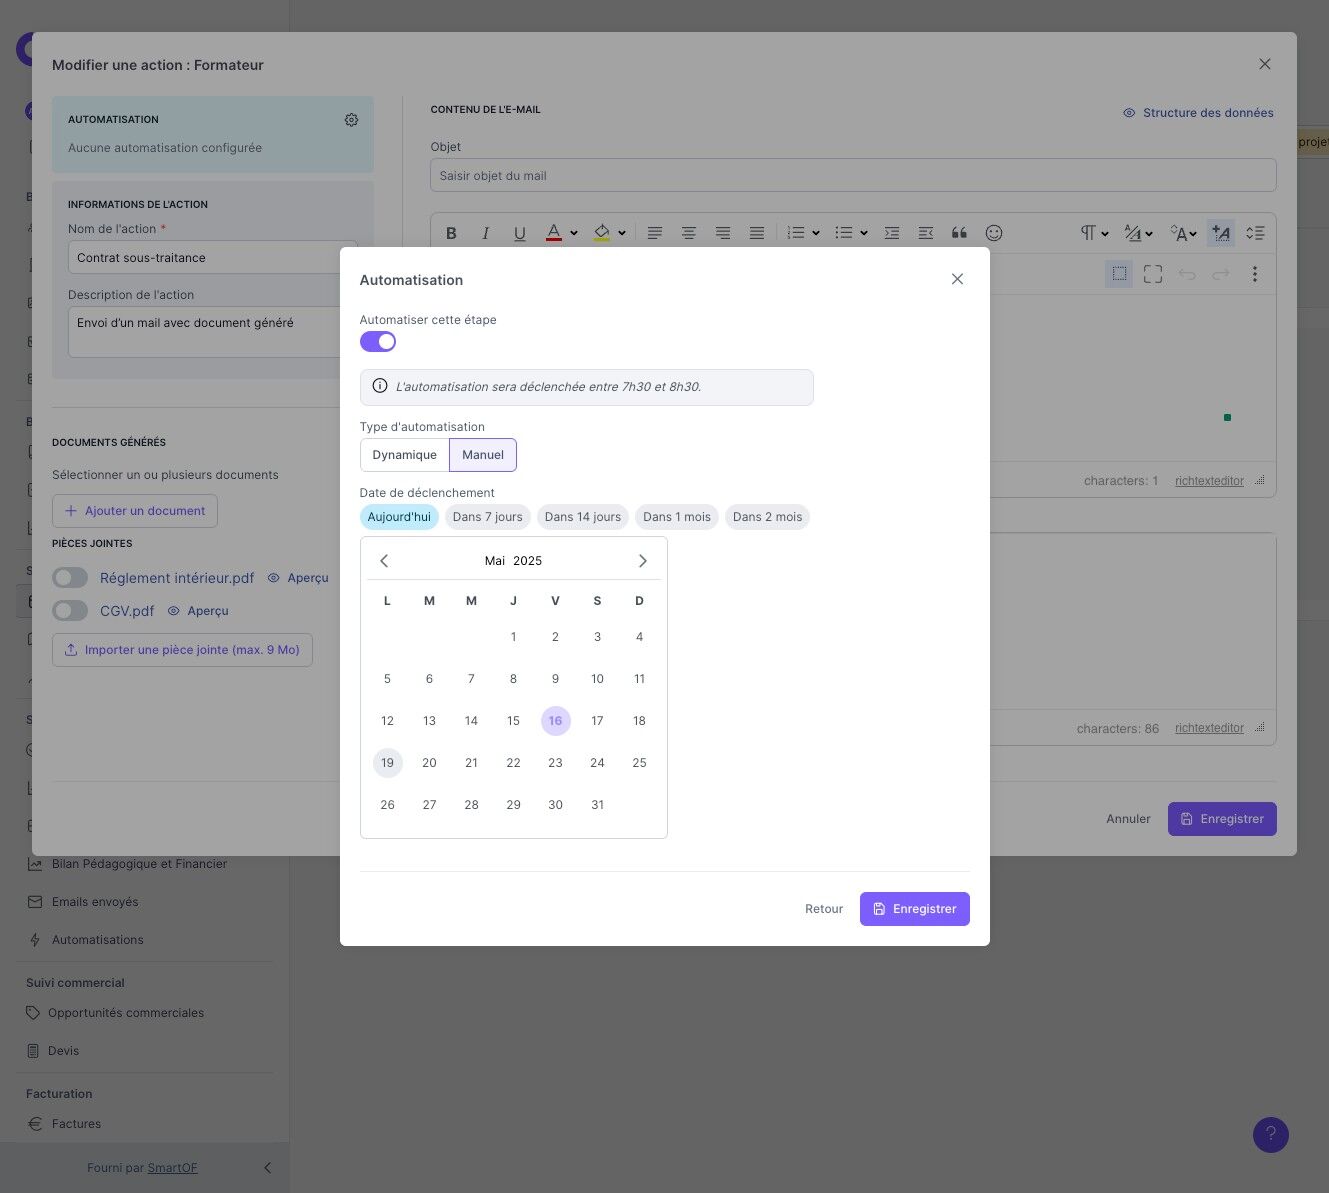The width and height of the screenshot is (1329, 1193).
Task: Choose the Dans 7 jours shortcut
Action: click(x=488, y=517)
